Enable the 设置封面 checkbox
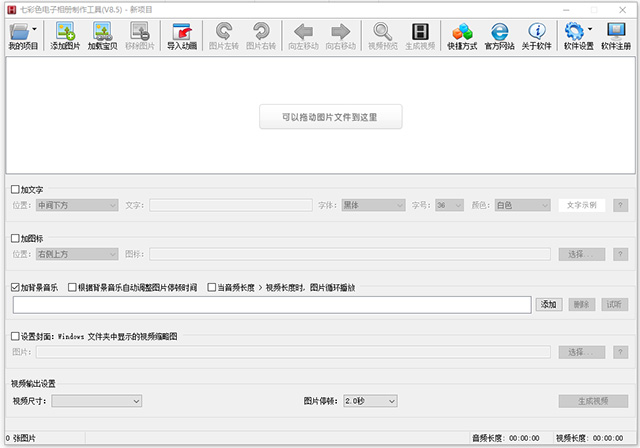The width and height of the screenshot is (640, 448). (x=15, y=336)
